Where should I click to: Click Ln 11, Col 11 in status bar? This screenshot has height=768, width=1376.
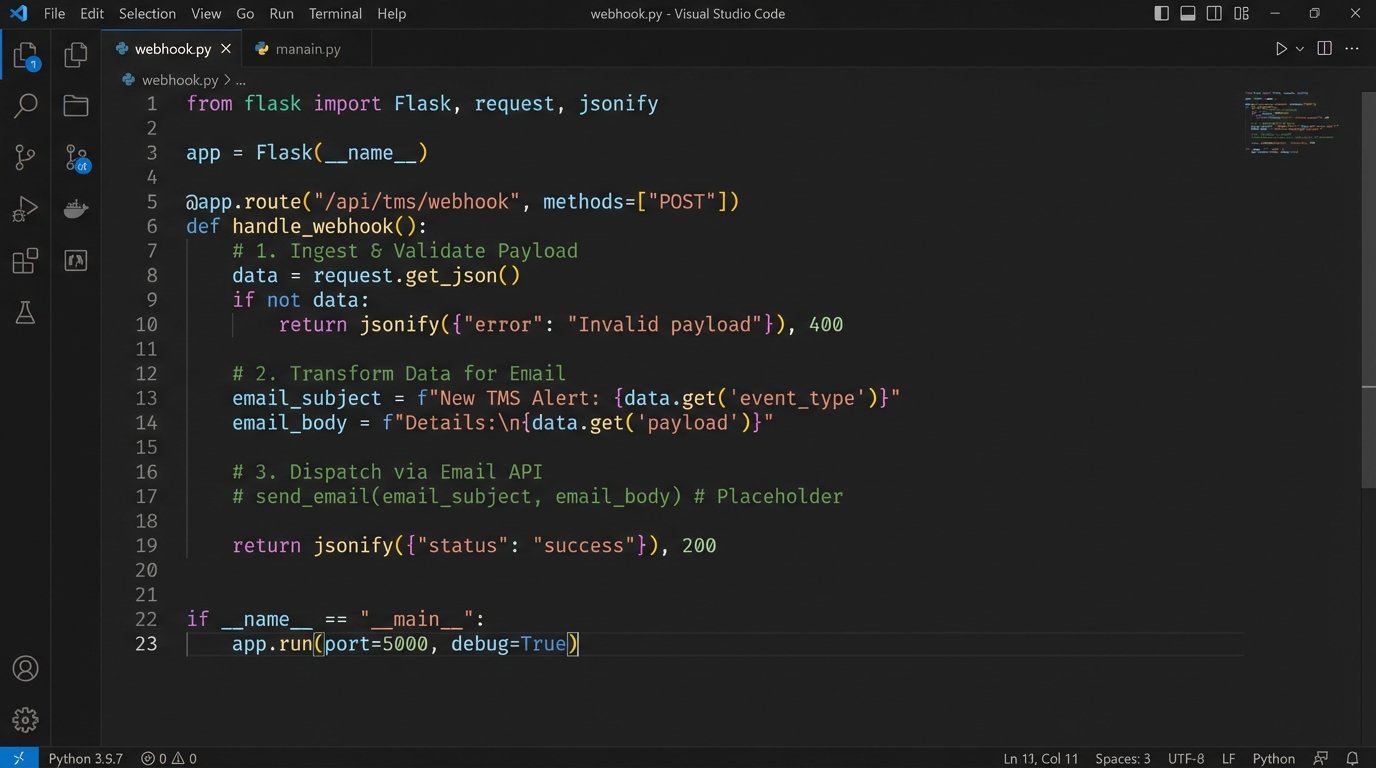(1040, 758)
